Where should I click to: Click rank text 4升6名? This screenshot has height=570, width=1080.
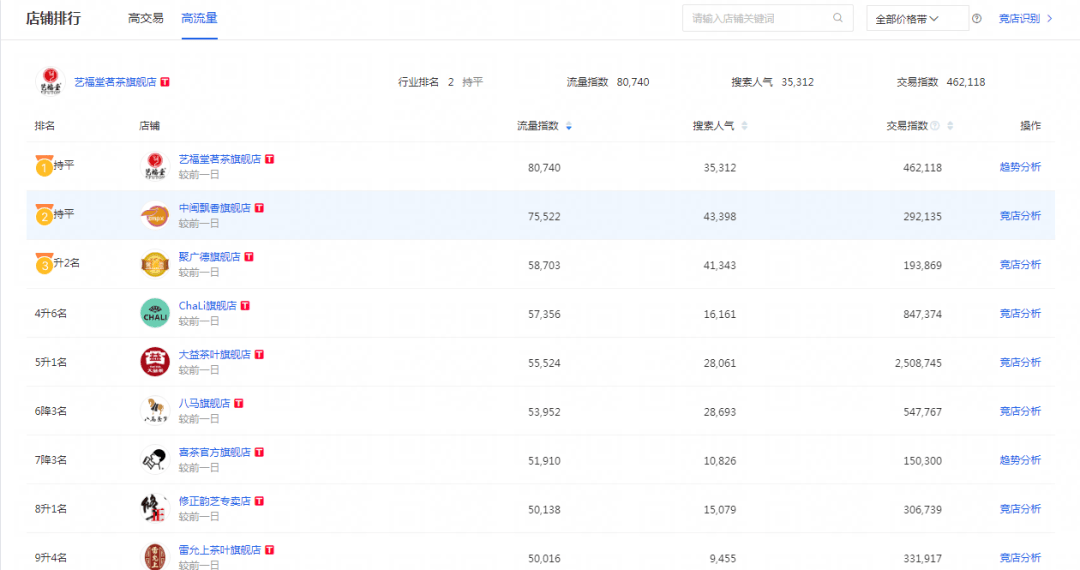point(51,313)
